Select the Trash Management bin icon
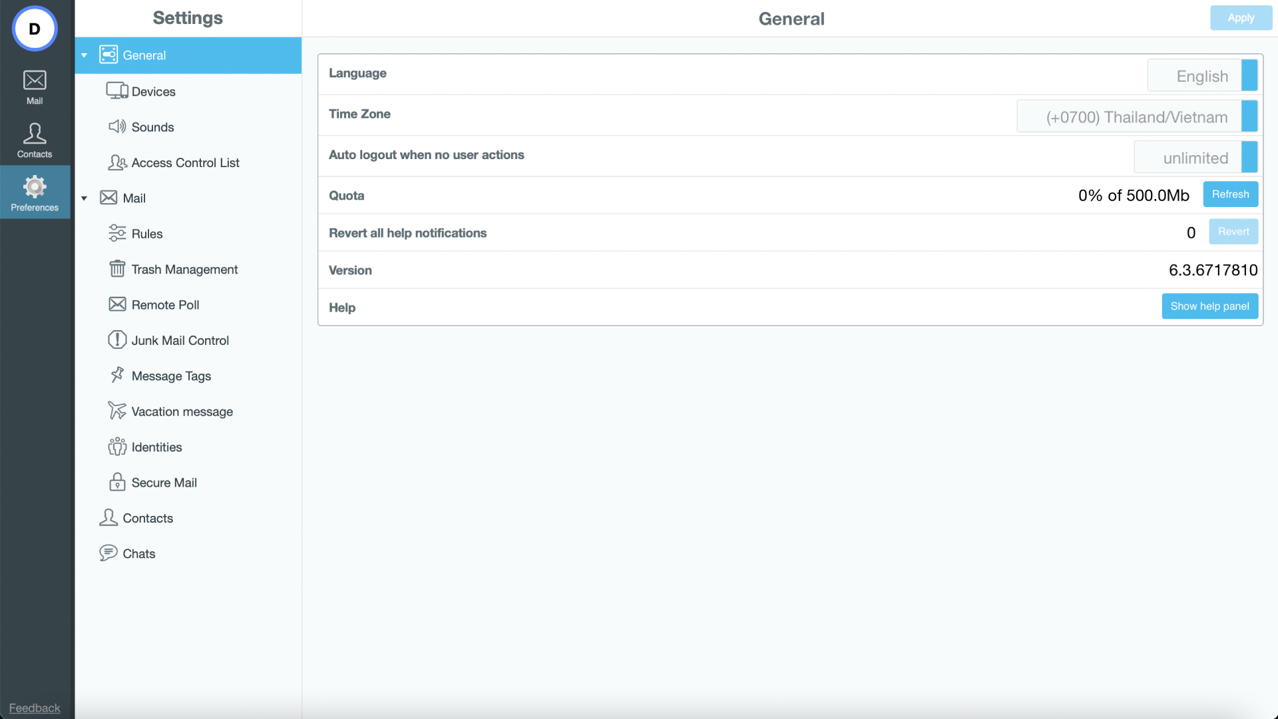The width and height of the screenshot is (1278, 719). pos(117,269)
